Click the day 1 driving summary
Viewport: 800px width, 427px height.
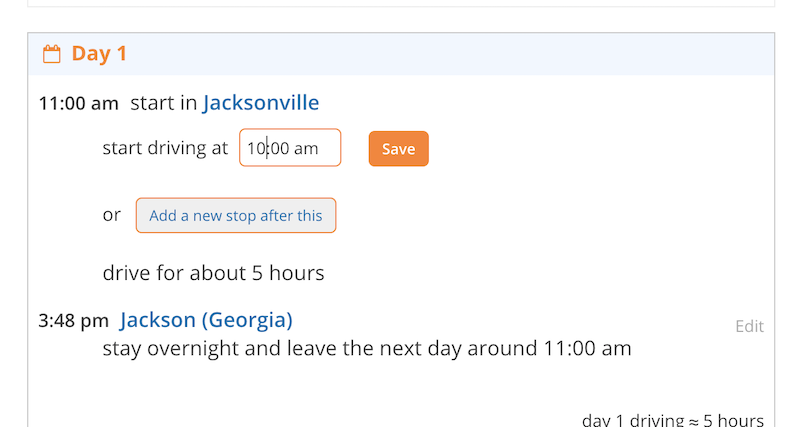click(672, 420)
